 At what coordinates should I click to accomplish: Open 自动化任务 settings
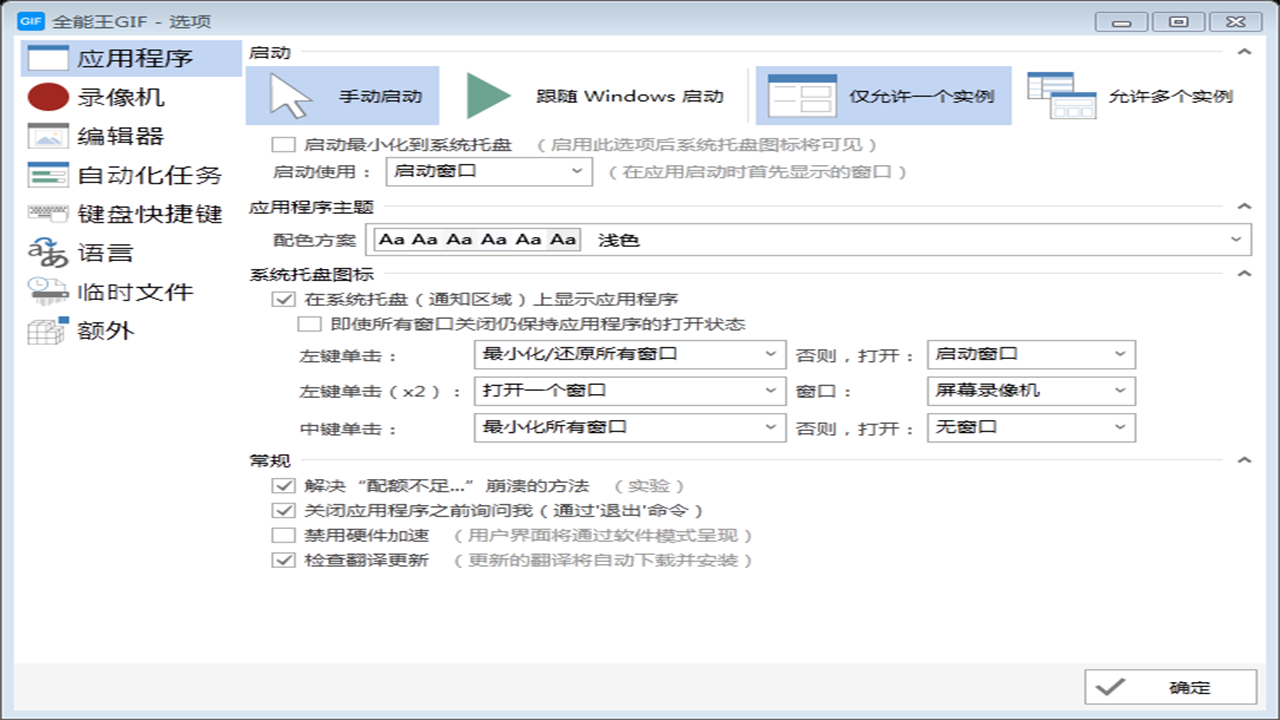pos(110,175)
